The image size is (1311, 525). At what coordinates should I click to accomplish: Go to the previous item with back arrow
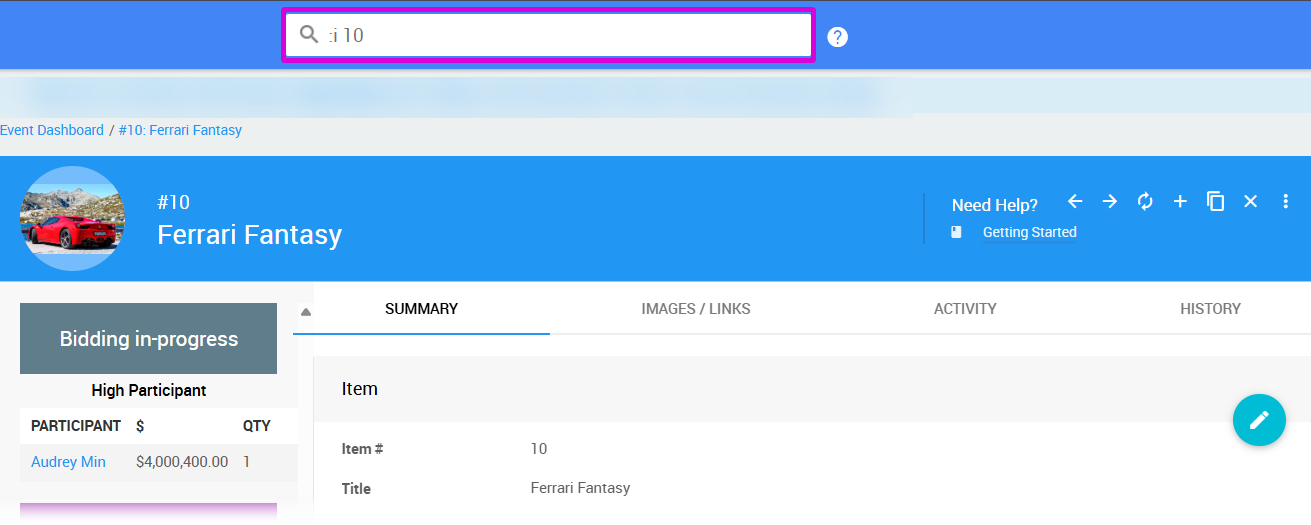coord(1075,202)
